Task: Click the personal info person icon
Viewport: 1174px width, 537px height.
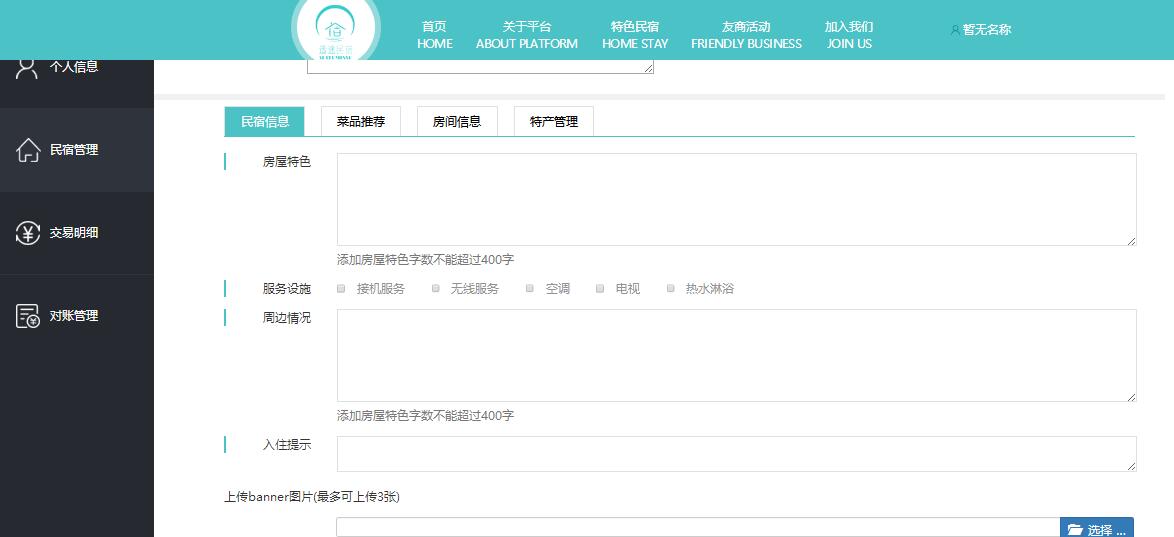Action: pyautogui.click(x=27, y=67)
